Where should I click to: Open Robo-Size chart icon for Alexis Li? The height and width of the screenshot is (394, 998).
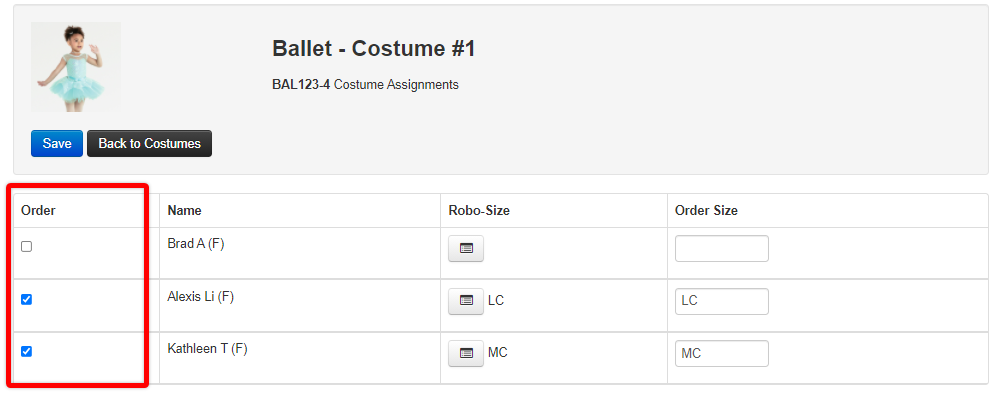click(466, 301)
